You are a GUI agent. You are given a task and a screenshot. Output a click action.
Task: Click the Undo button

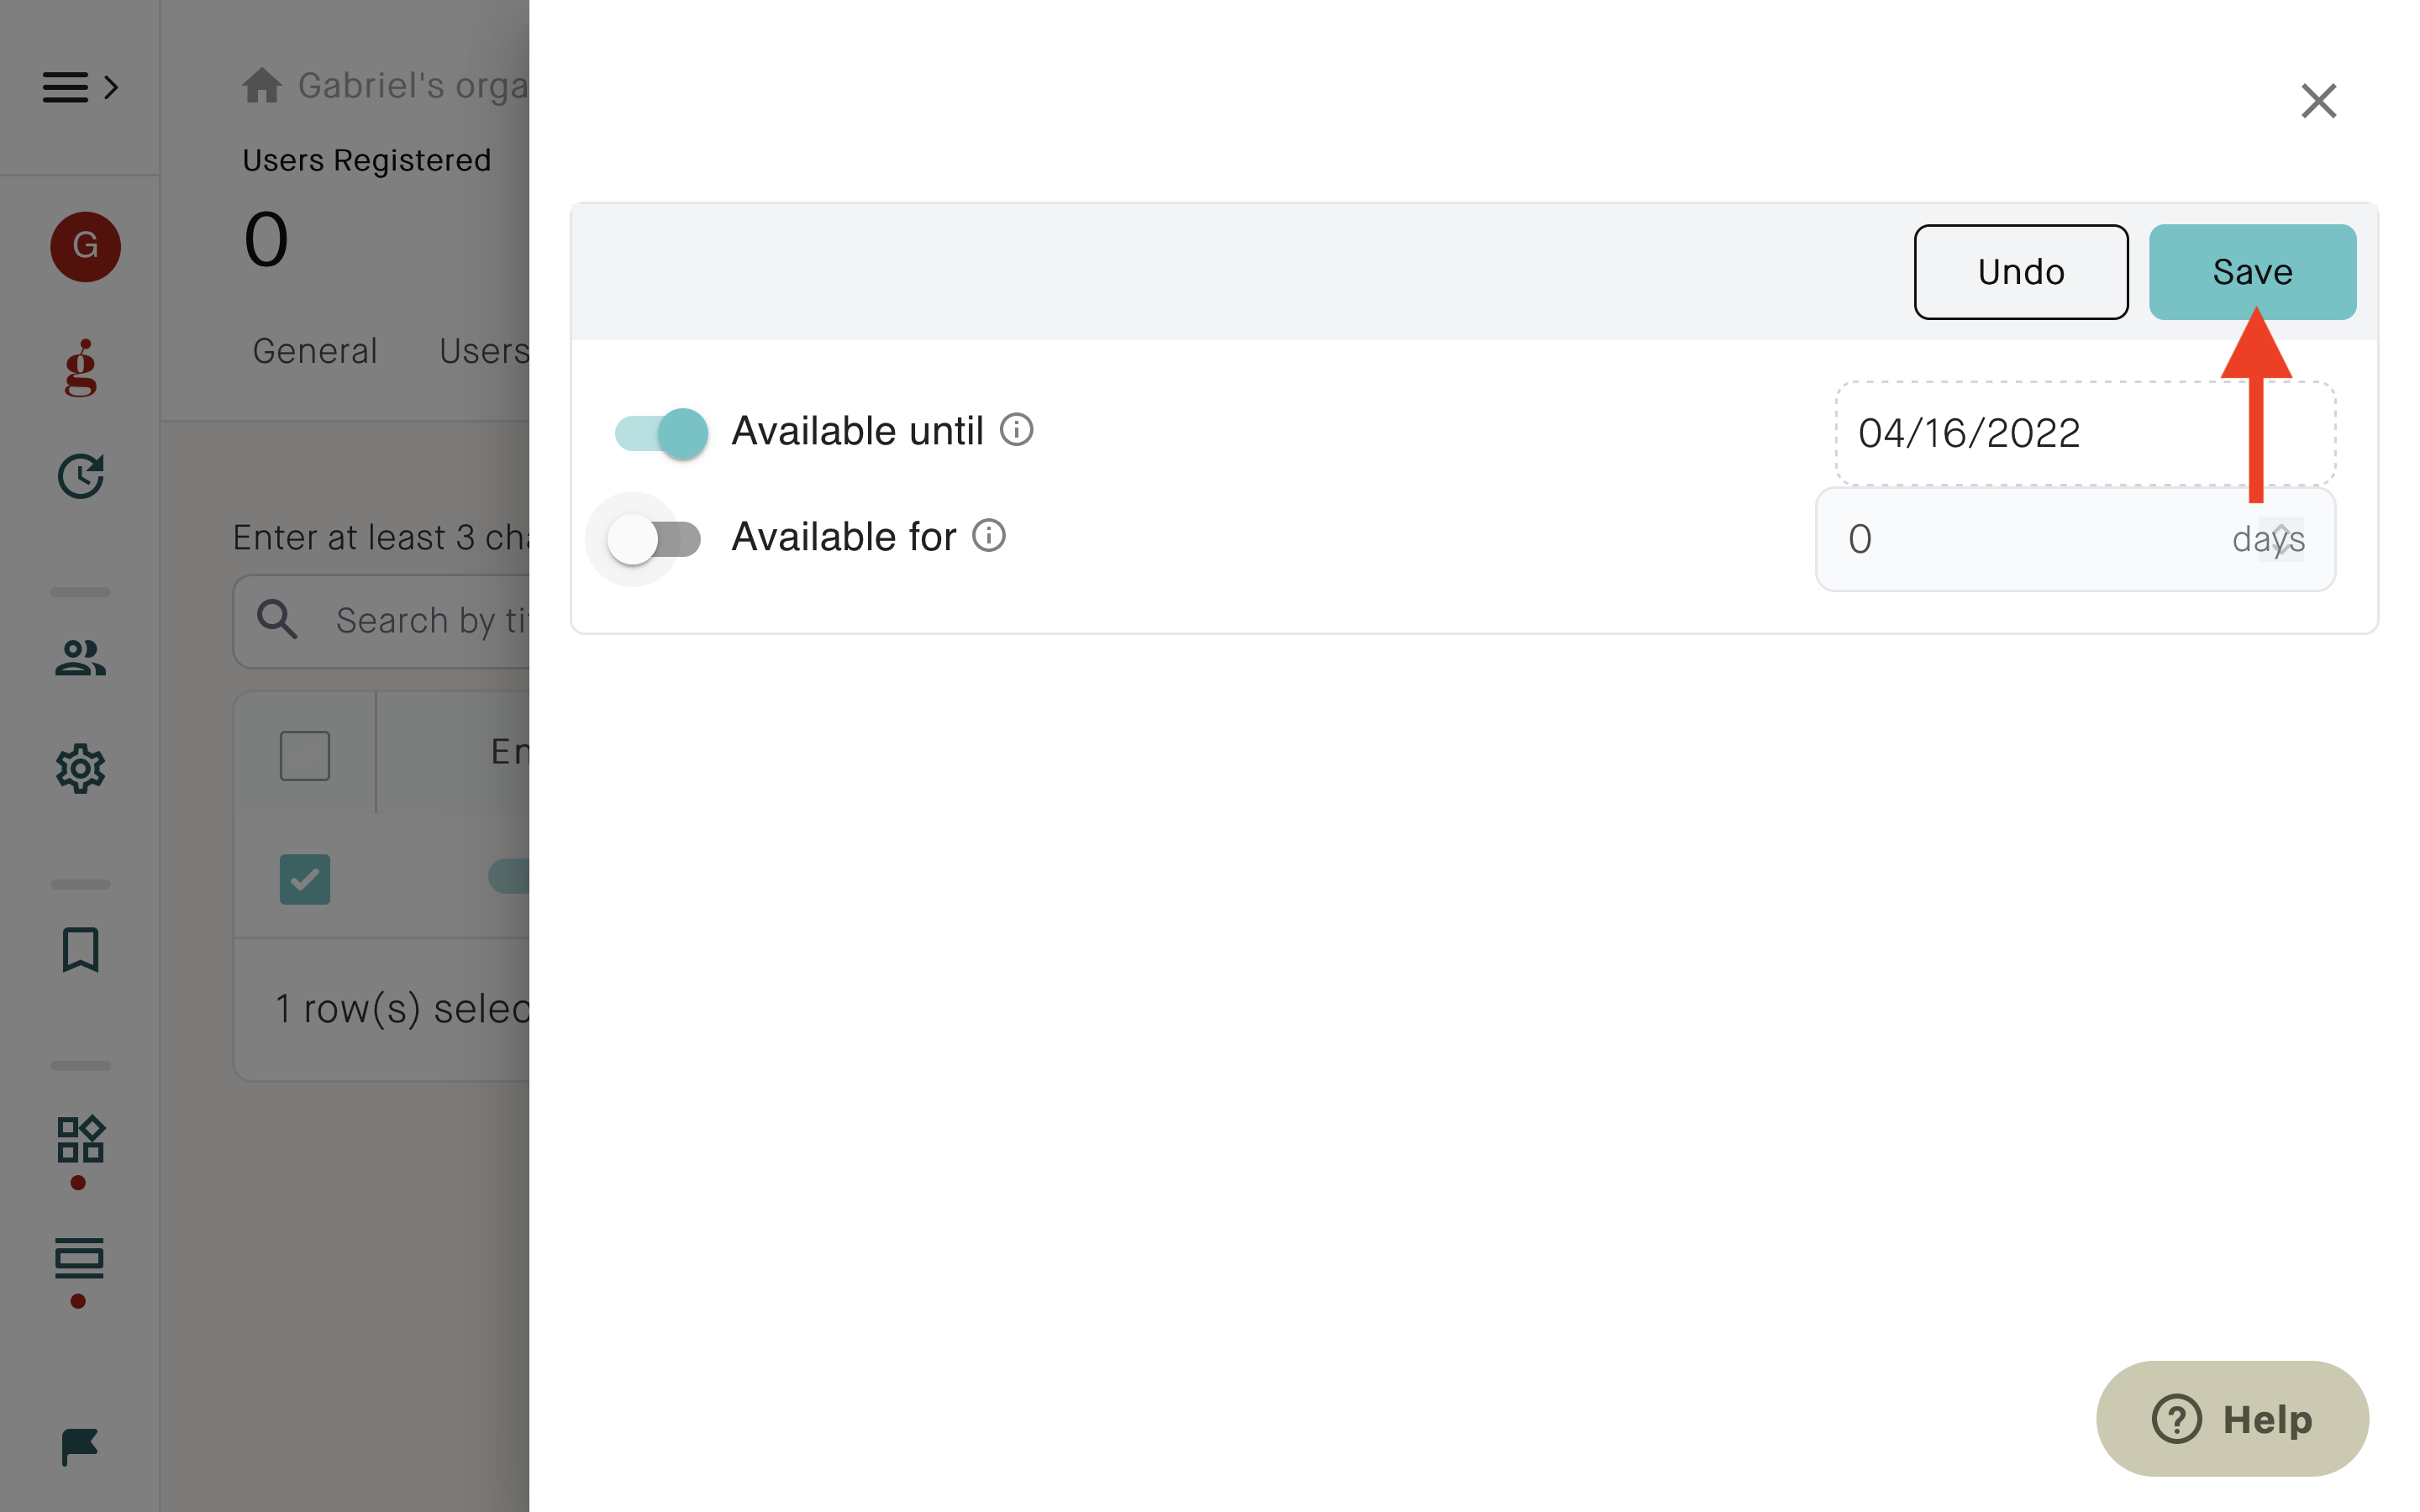pyautogui.click(x=2021, y=272)
